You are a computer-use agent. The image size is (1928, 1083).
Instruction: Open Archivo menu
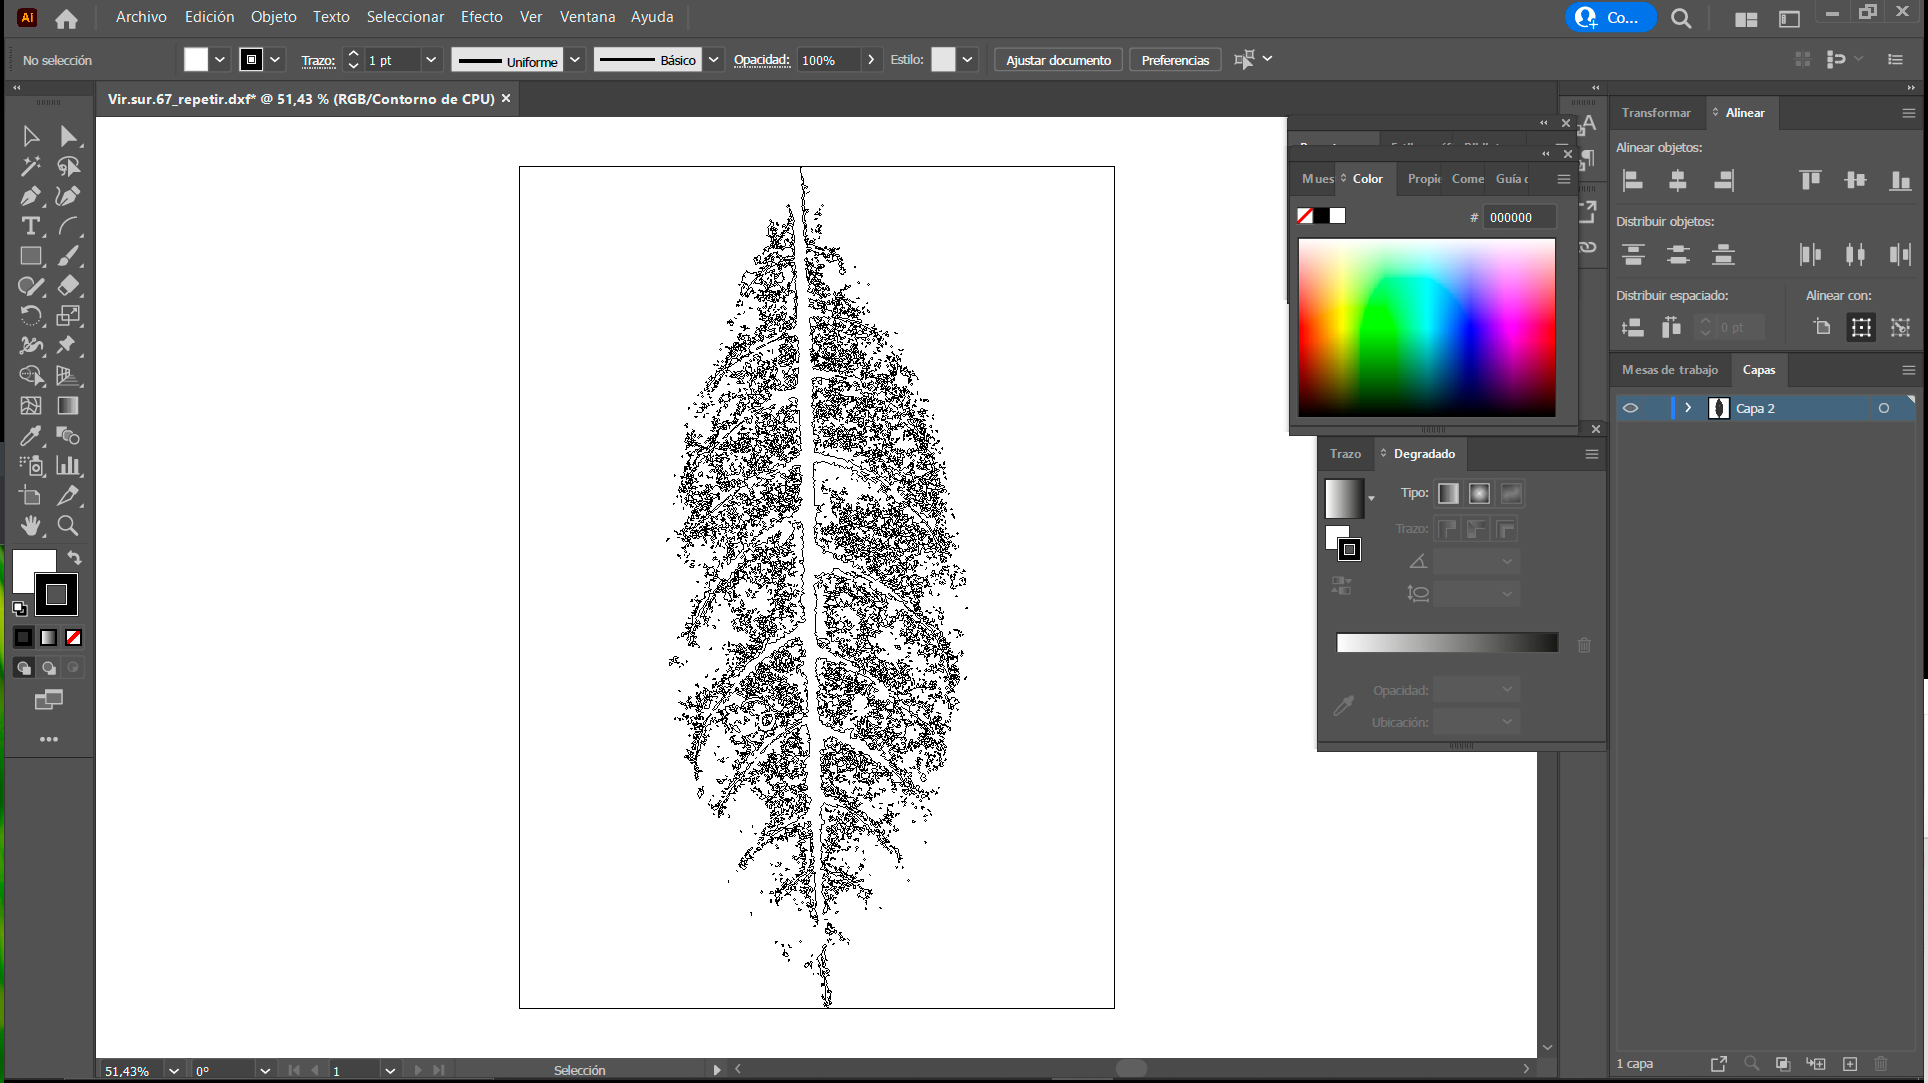(141, 17)
